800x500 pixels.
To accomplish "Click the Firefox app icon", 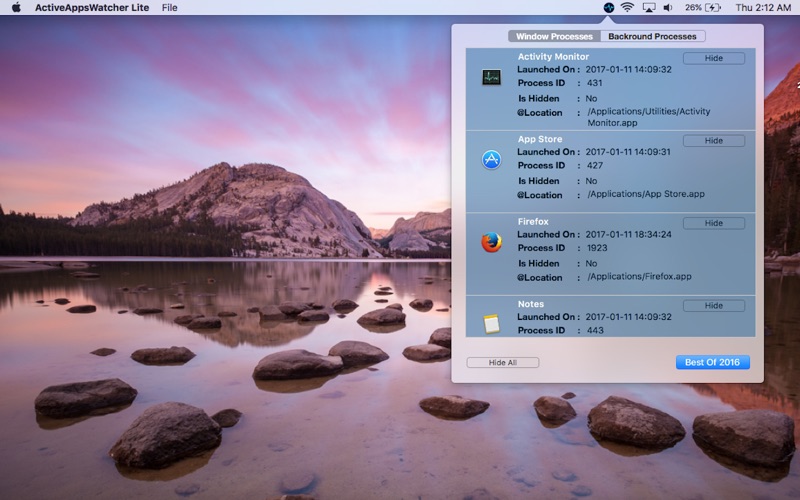I will click(x=491, y=242).
